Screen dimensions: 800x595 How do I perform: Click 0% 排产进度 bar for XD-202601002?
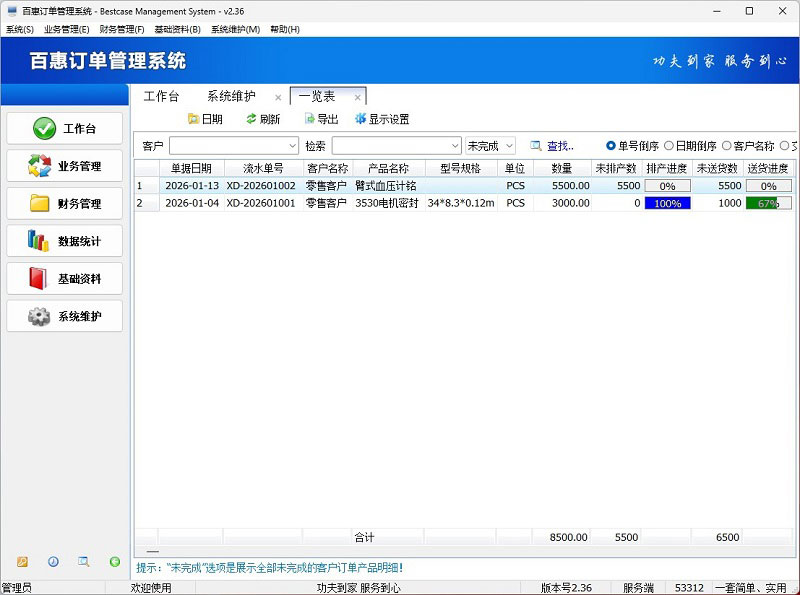pyautogui.click(x=667, y=186)
